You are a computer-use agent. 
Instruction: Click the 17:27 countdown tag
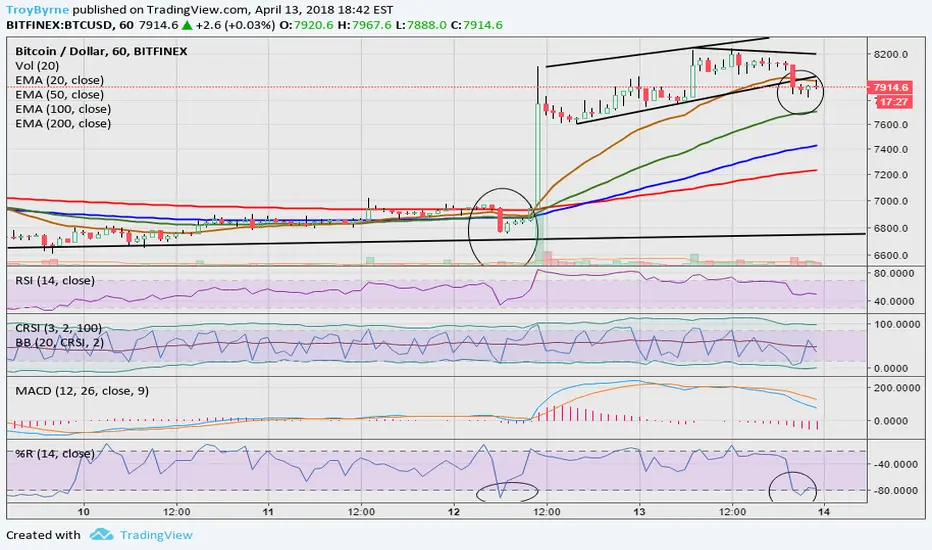pyautogui.click(x=893, y=102)
